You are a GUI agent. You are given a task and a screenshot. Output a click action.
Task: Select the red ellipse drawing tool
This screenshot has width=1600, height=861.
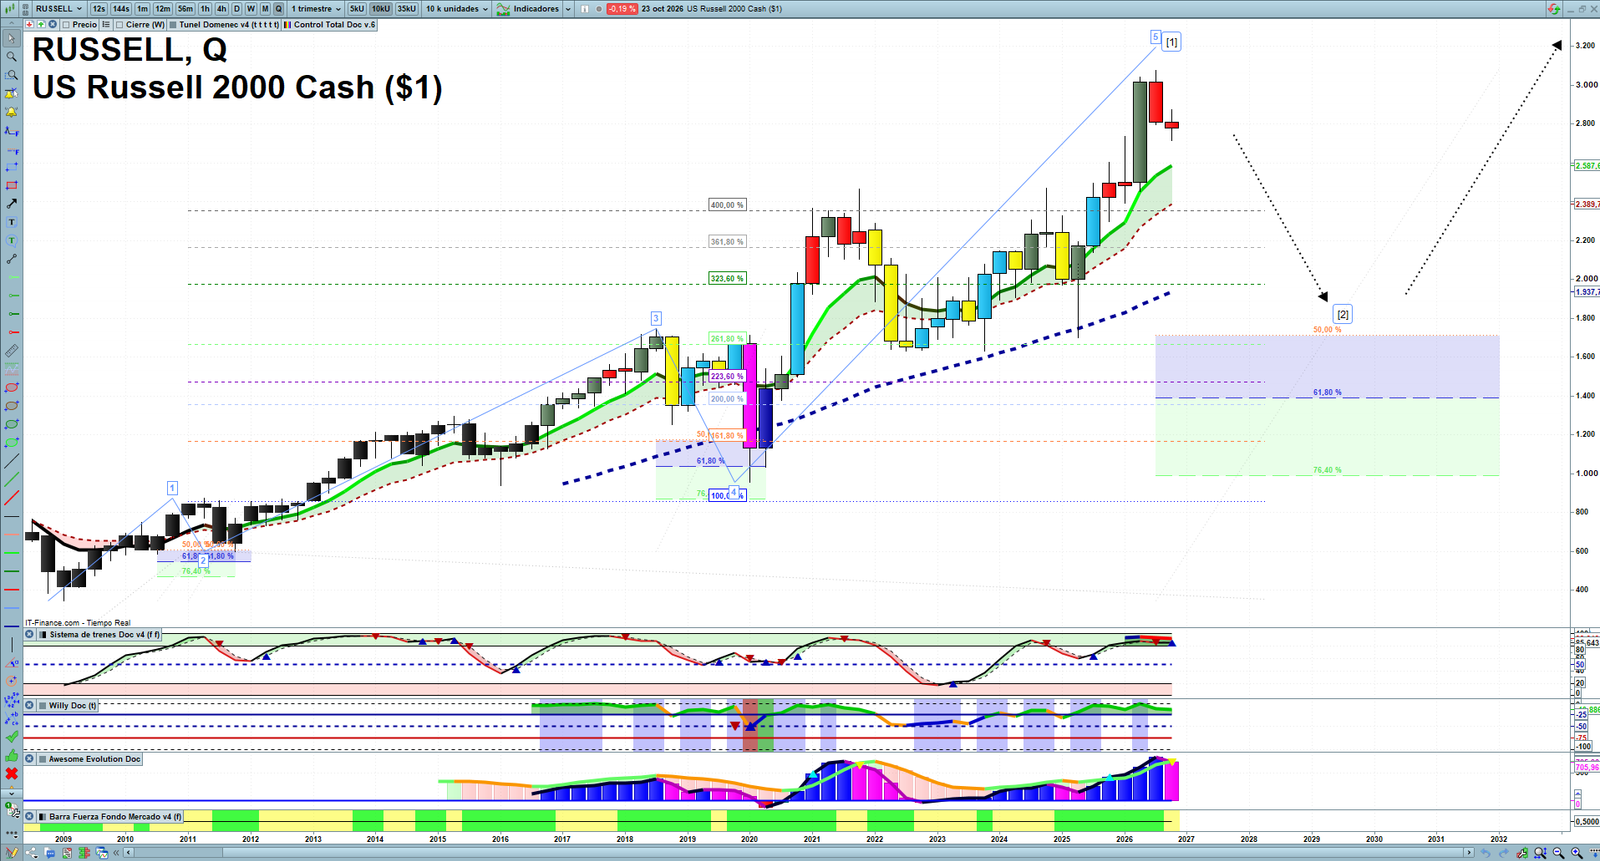click(x=11, y=388)
